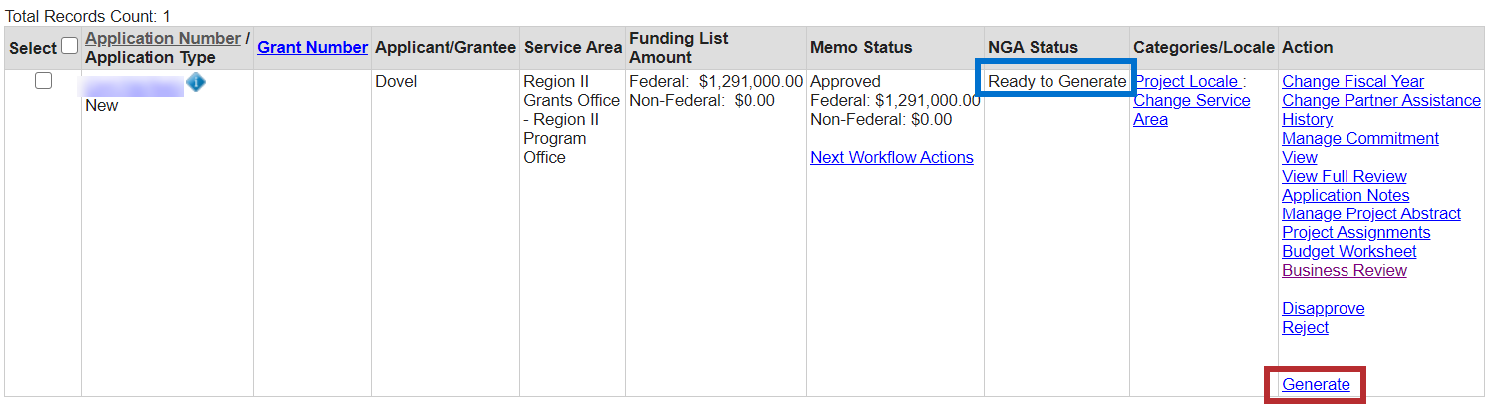Open the Budget Worksheet link
The width and height of the screenshot is (1498, 419).
(x=1349, y=251)
